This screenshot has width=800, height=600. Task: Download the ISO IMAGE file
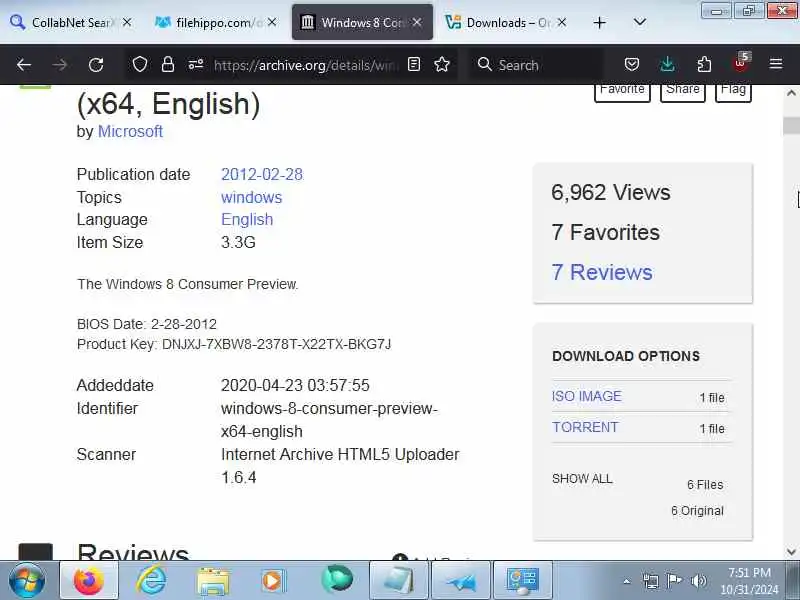click(x=587, y=396)
